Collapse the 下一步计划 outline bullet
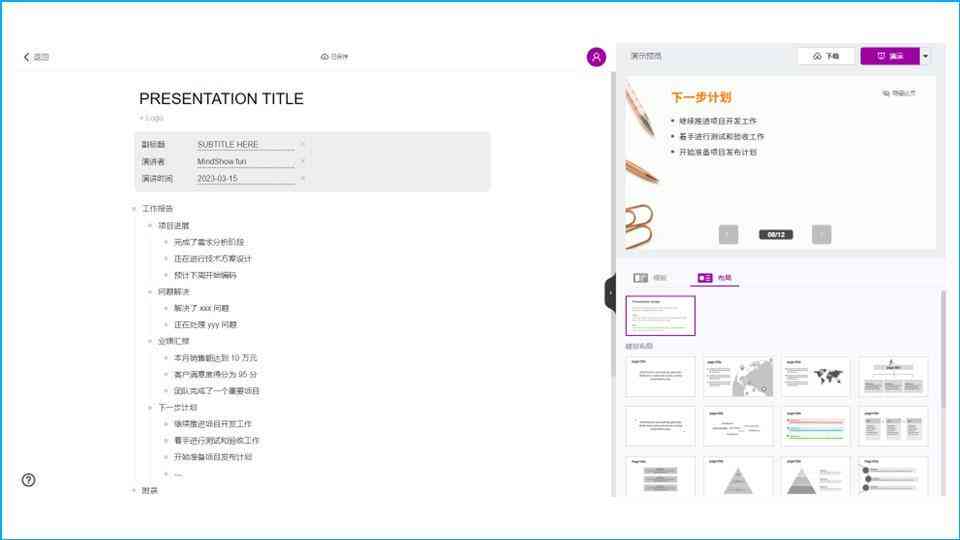 click(150, 407)
